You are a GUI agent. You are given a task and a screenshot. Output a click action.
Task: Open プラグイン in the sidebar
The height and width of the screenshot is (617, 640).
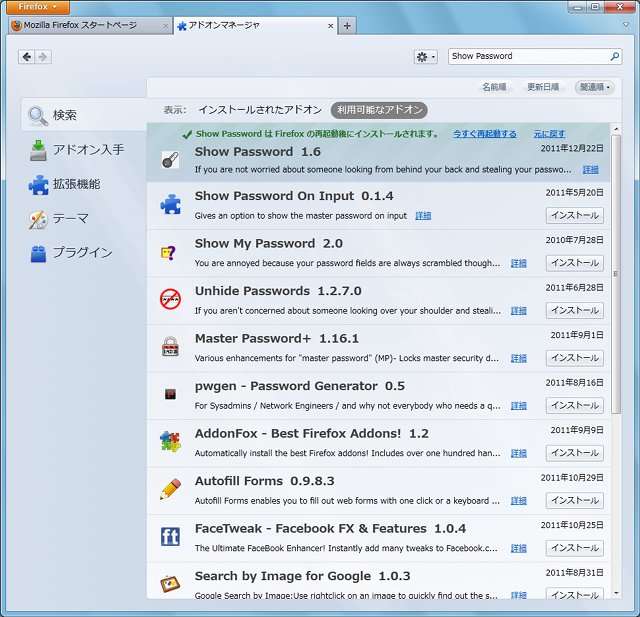click(84, 253)
